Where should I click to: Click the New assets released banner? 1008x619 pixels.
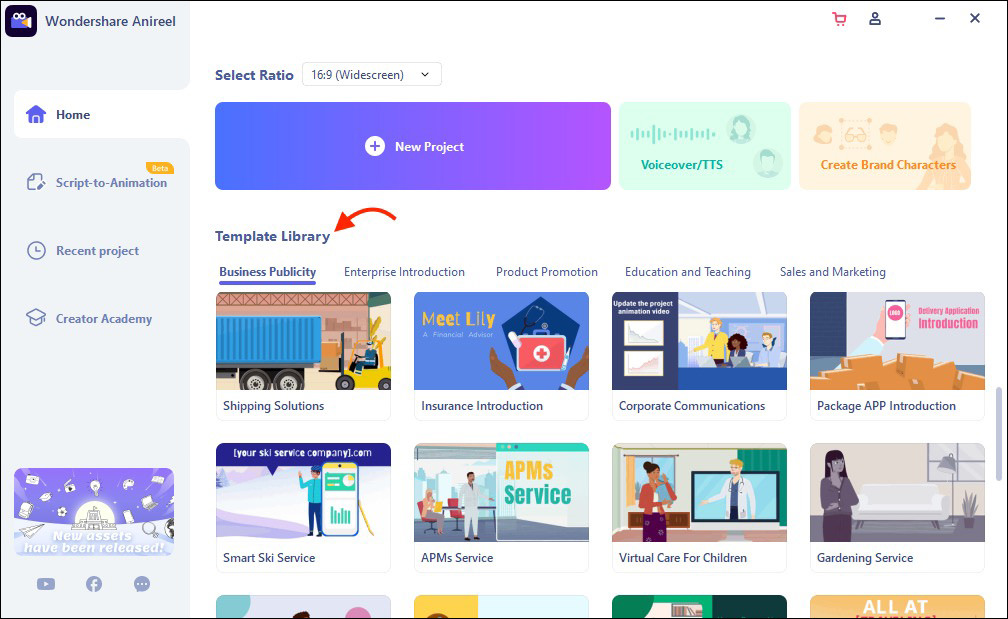pyautogui.click(x=94, y=512)
